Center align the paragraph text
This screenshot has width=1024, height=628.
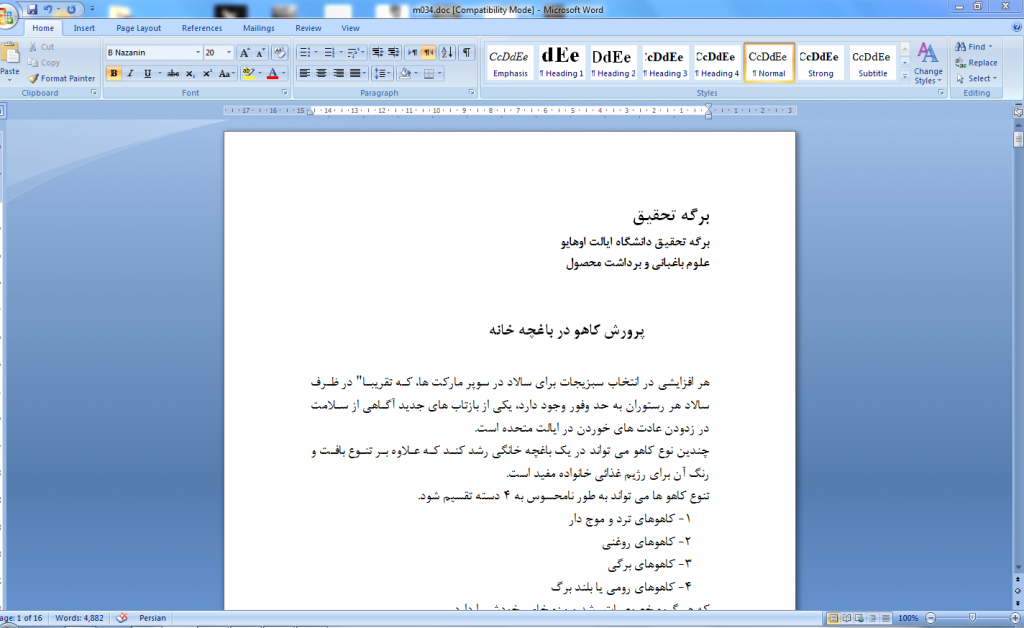tap(321, 73)
